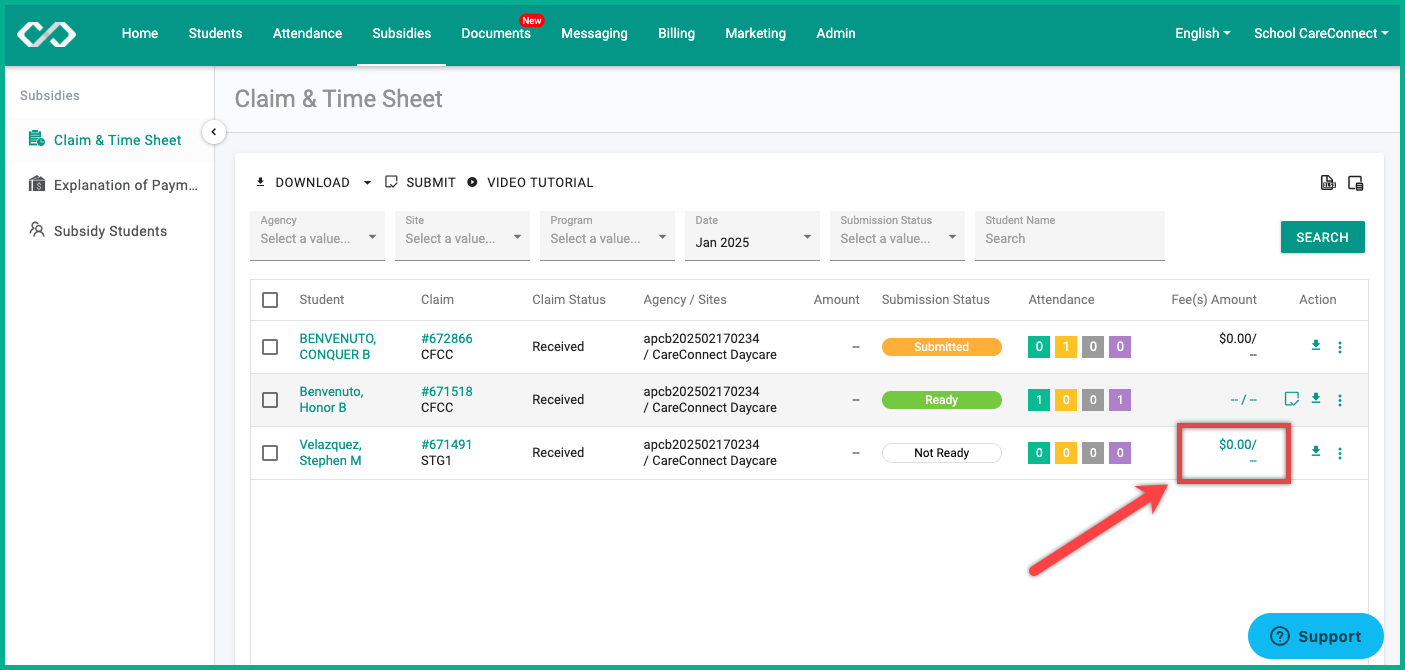Click the column settings icon
This screenshot has width=1405, height=670.
click(1356, 183)
